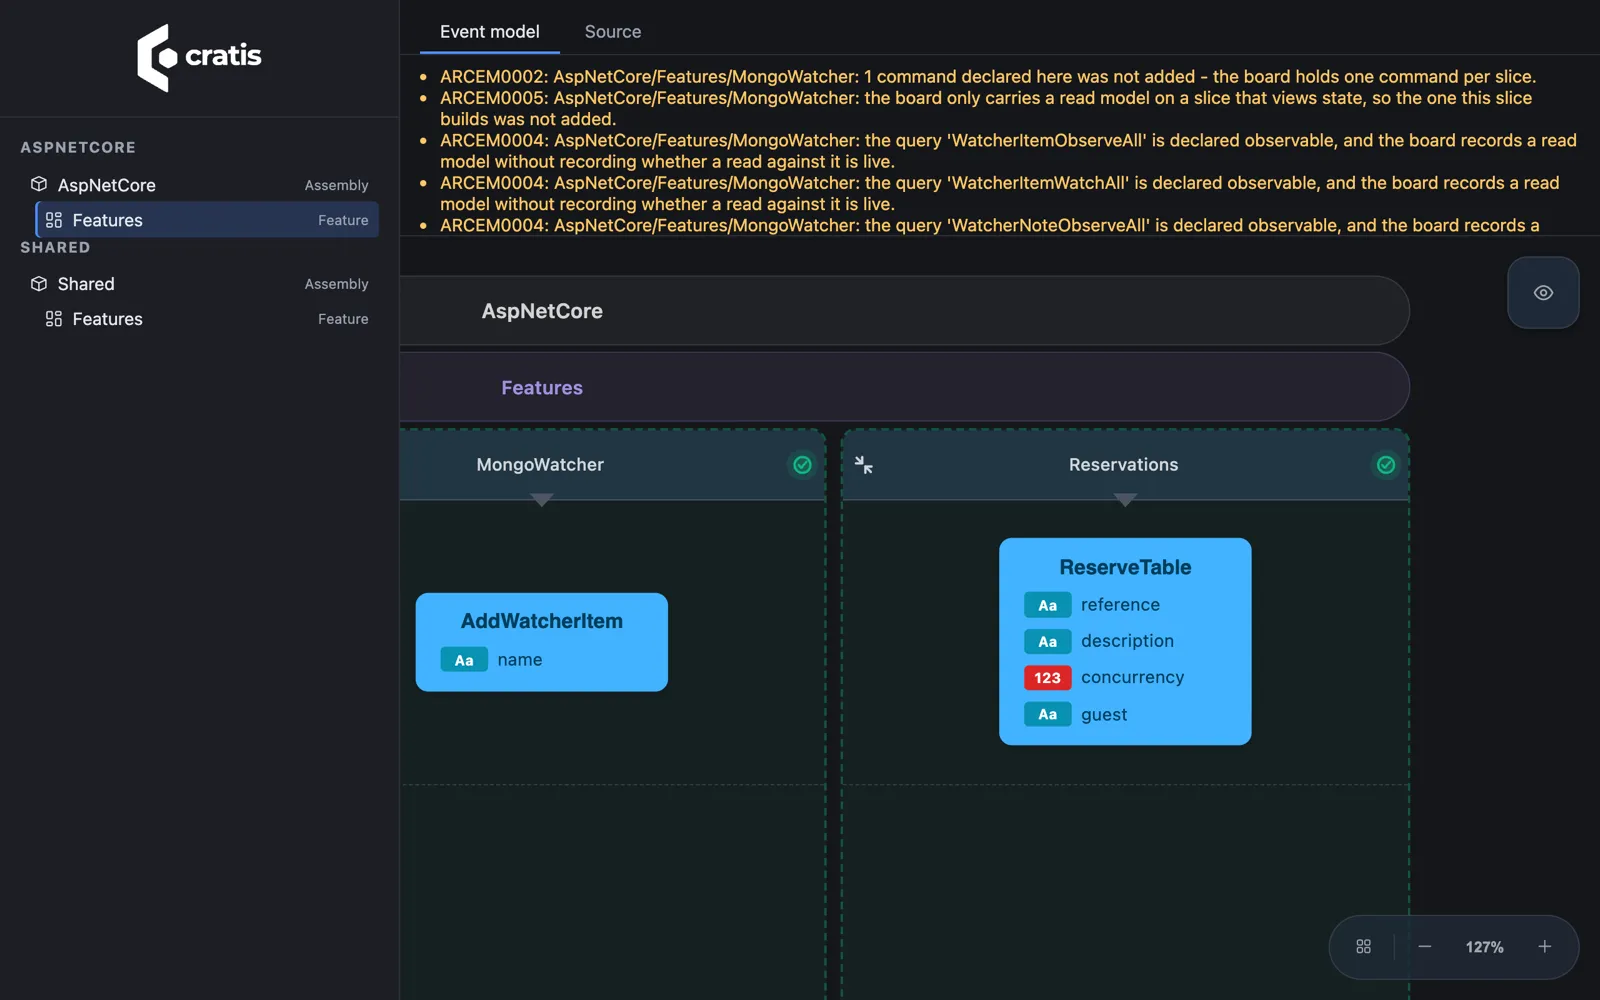Select the Event model tab

pos(490,32)
